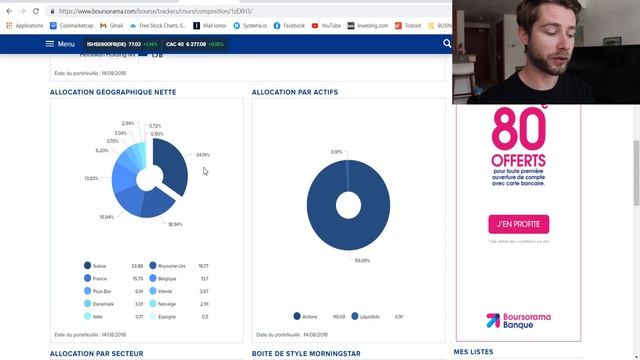Click the portfolio date under geographic chart

90,335
